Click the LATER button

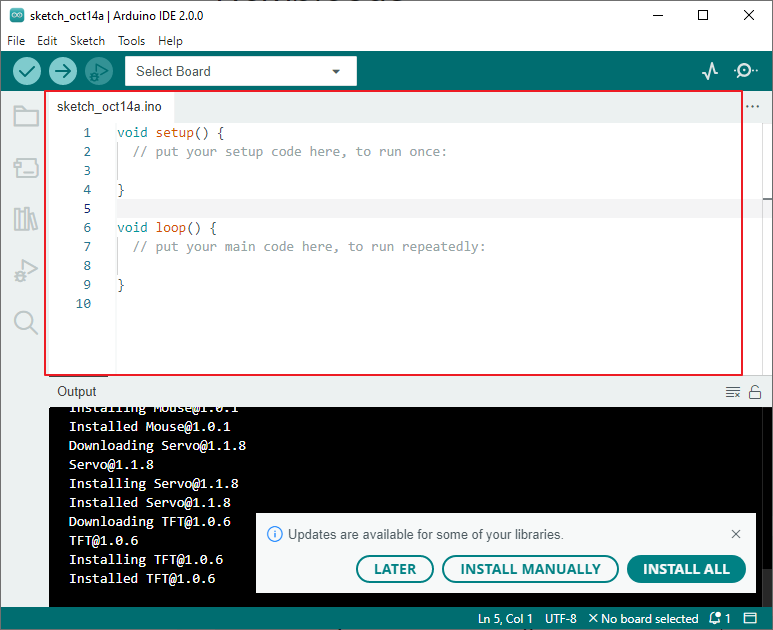395,569
